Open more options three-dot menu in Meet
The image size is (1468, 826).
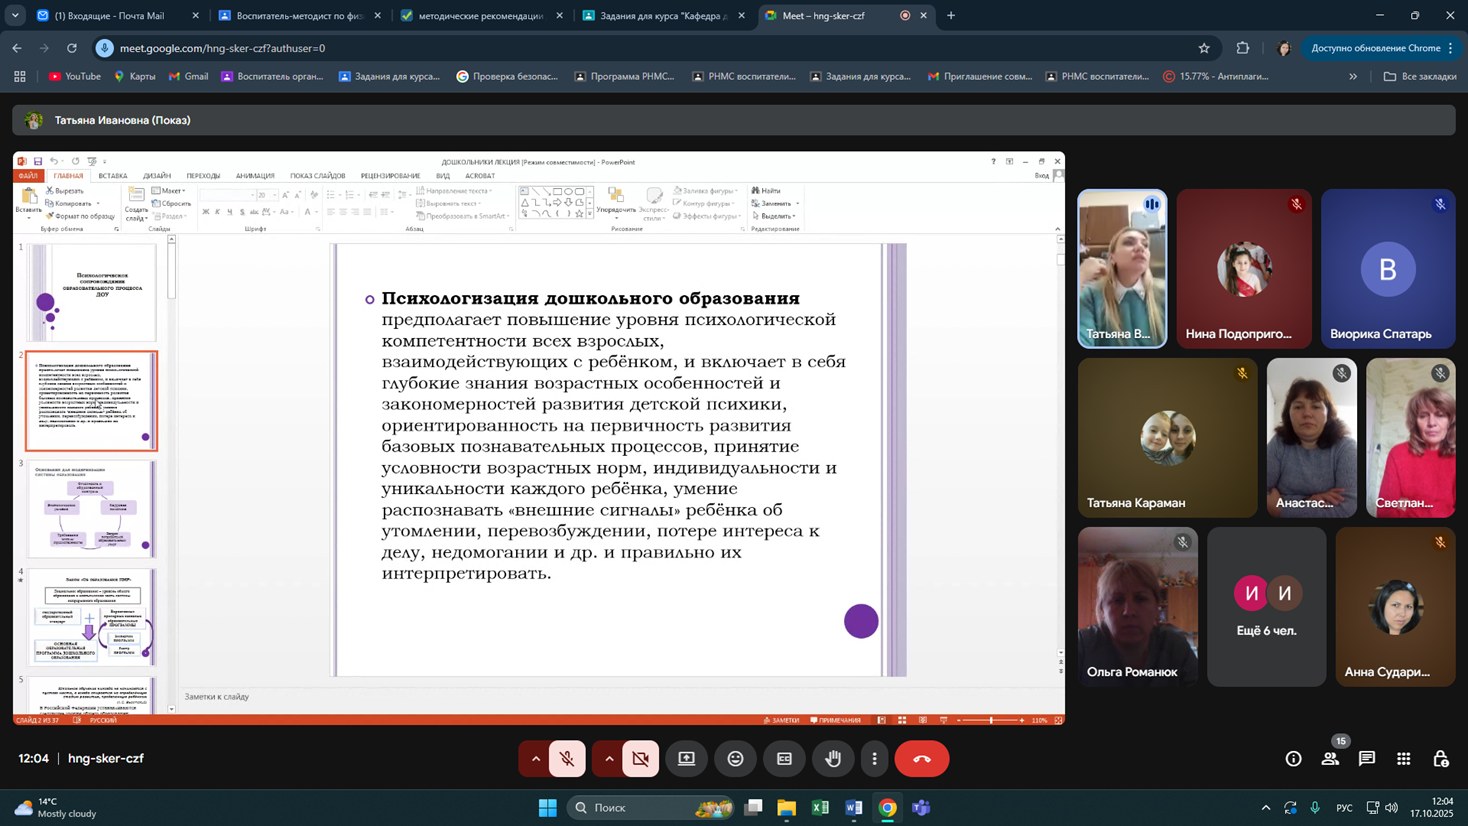coord(874,759)
